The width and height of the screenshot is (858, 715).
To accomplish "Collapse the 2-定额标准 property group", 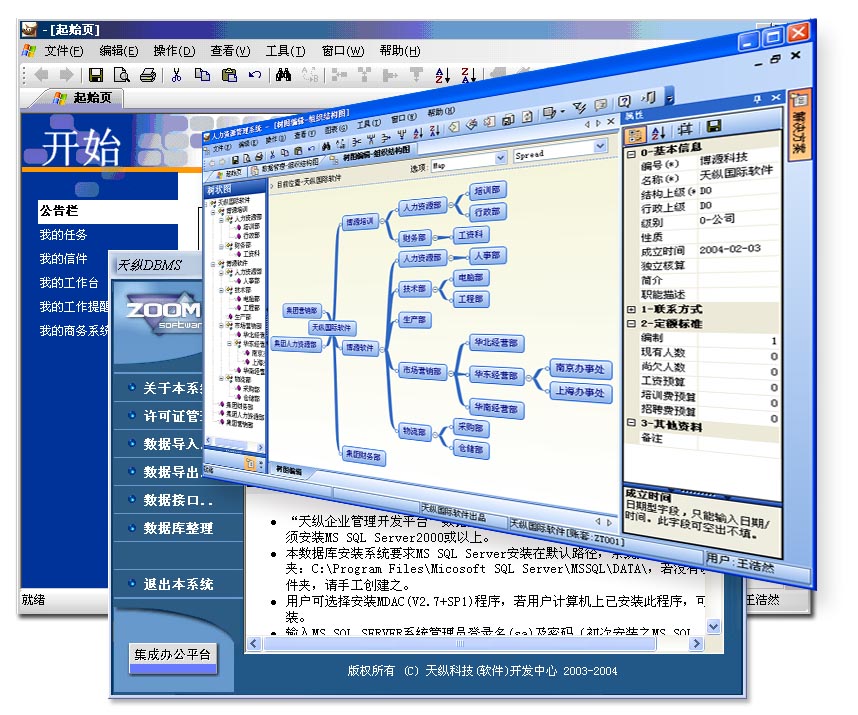I will click(x=631, y=323).
